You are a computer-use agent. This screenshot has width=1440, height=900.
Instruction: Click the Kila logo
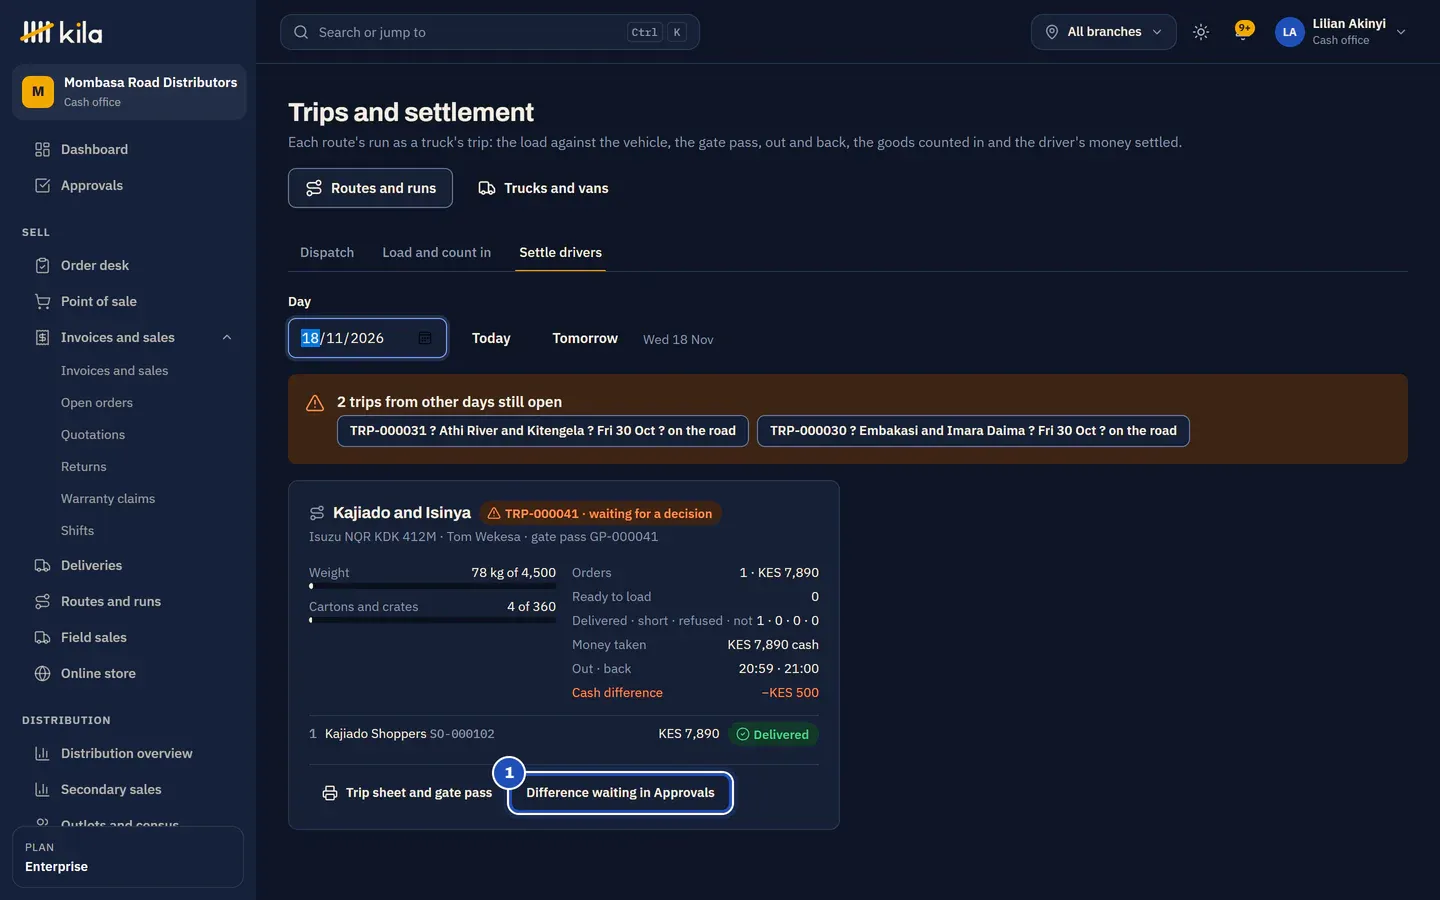(x=61, y=32)
